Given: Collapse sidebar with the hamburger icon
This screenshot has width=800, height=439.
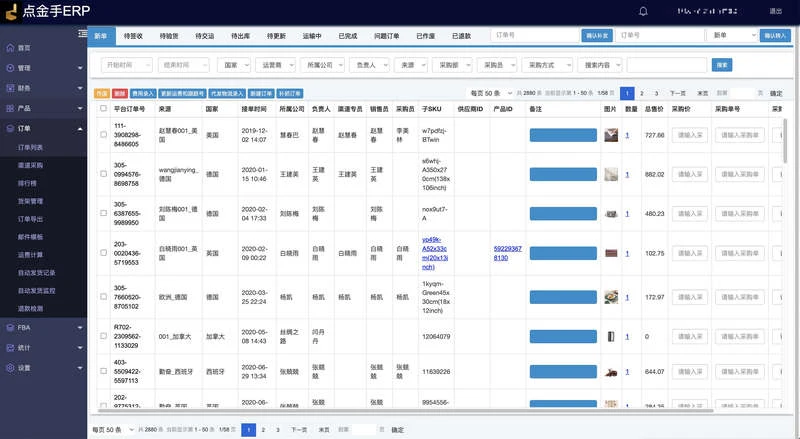Looking at the screenshot, I should click(83, 34).
